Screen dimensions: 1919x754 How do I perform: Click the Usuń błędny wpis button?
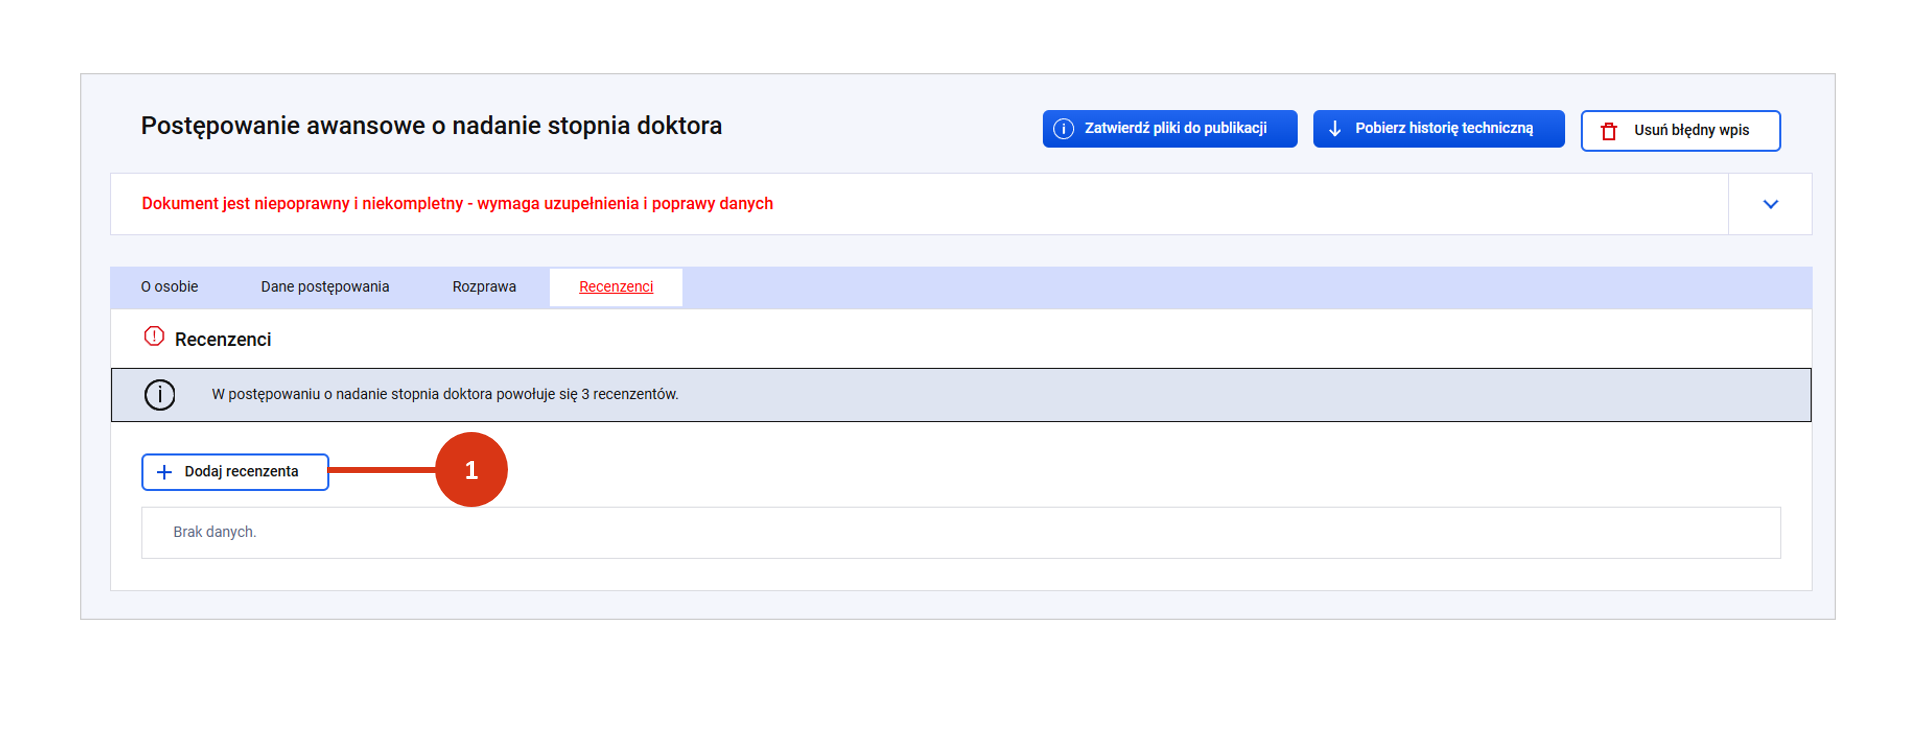click(1680, 131)
